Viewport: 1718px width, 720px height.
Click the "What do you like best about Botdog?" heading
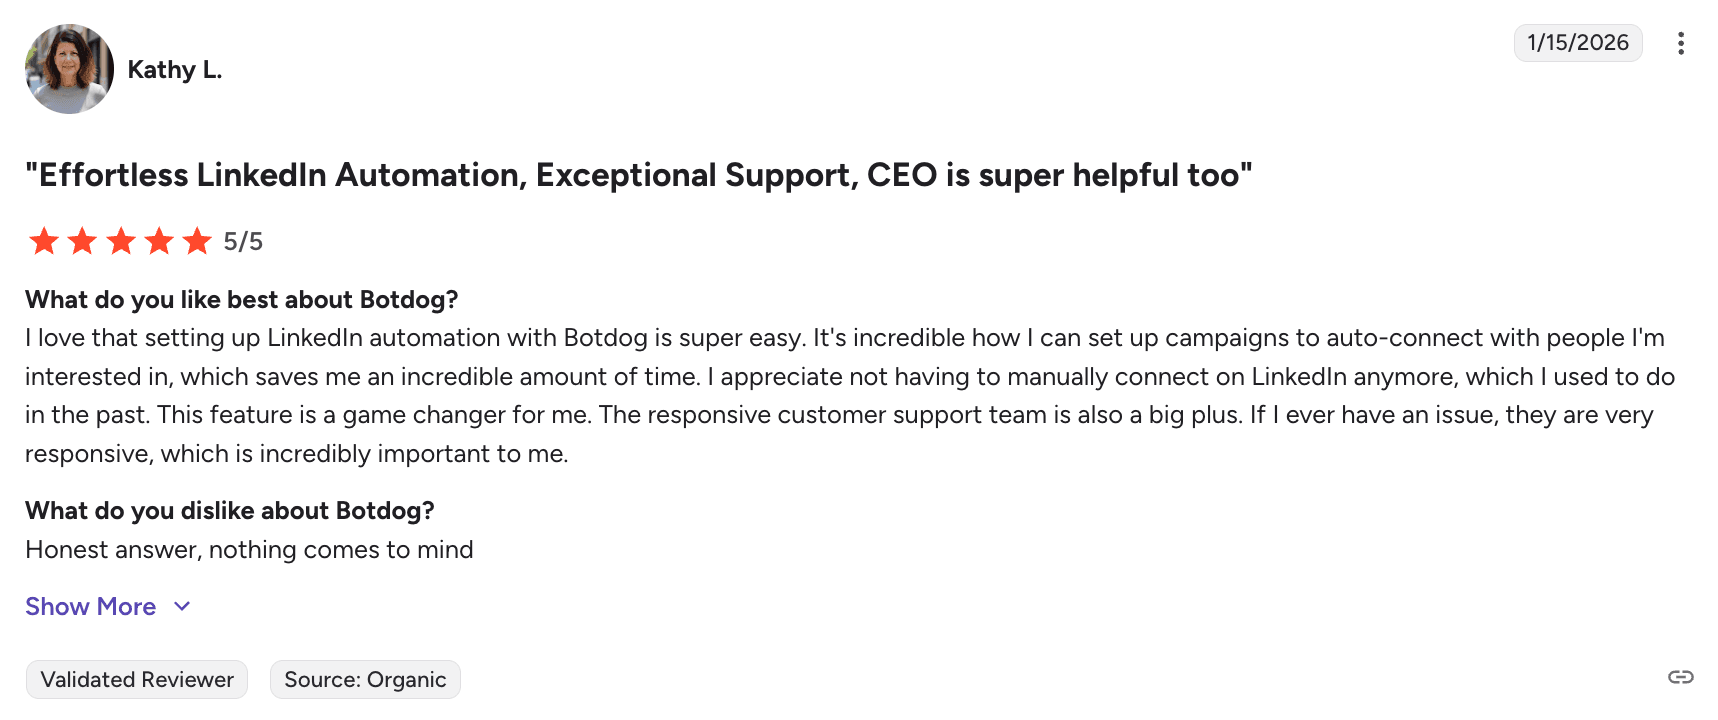coord(241,300)
